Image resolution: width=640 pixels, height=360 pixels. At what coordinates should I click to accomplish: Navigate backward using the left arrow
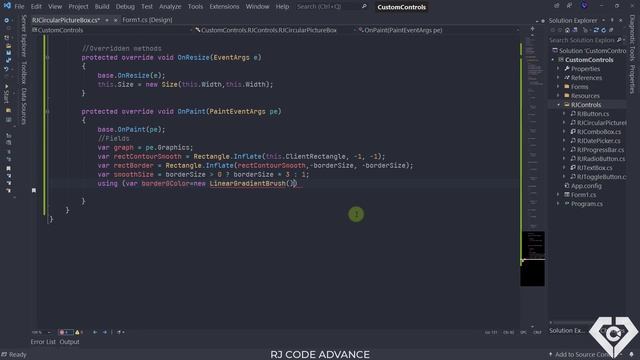tap(95, 332)
